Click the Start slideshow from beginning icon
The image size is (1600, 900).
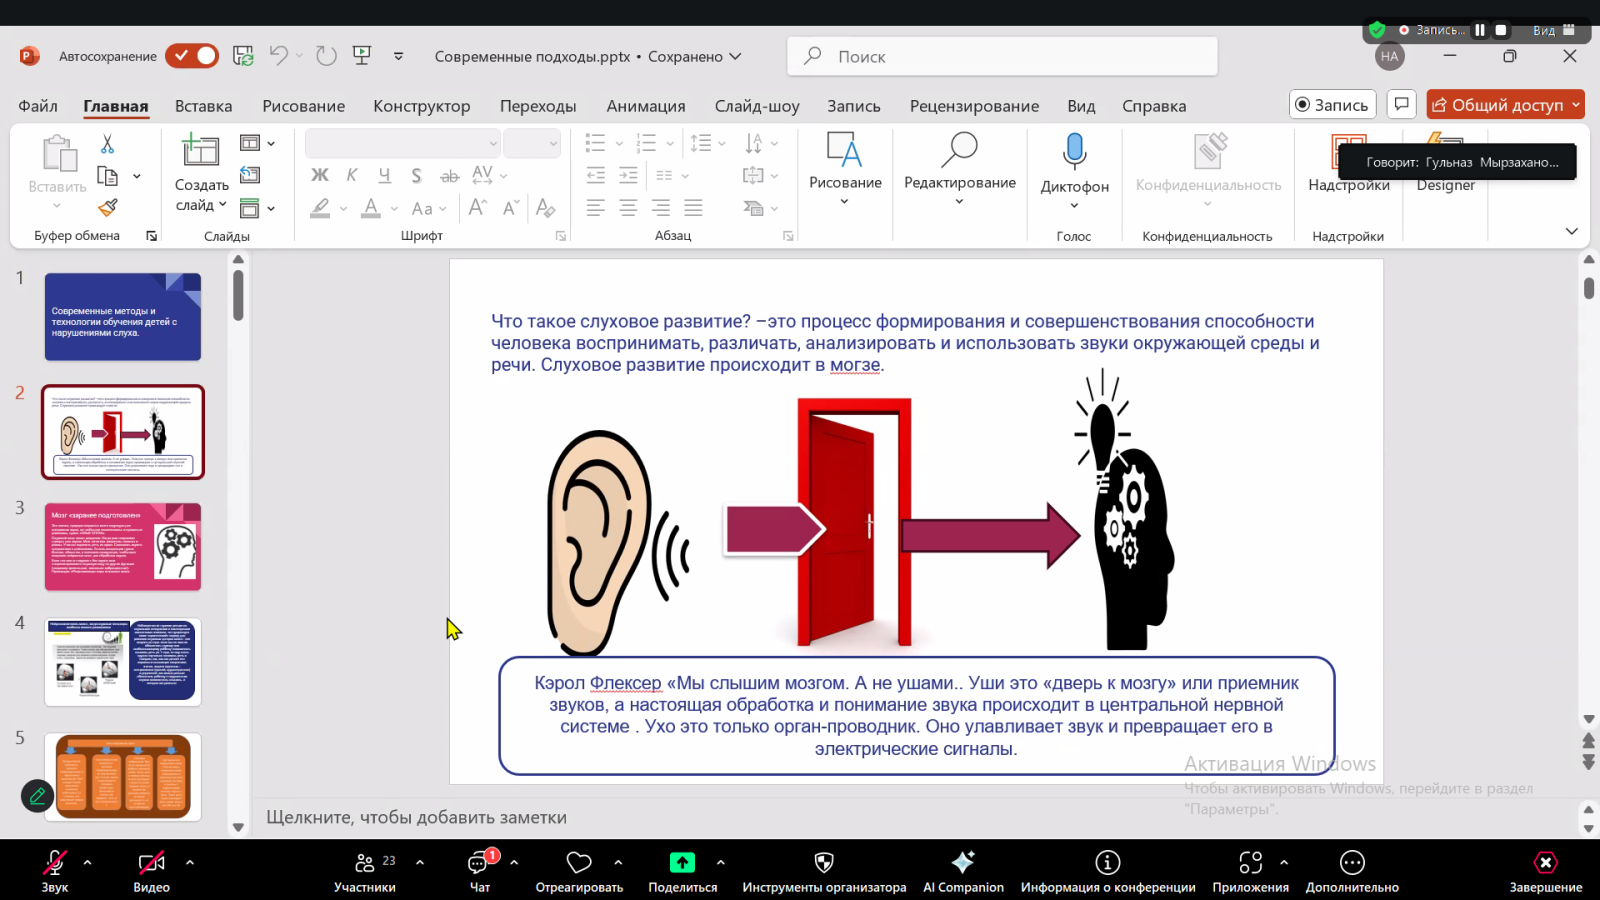click(362, 56)
